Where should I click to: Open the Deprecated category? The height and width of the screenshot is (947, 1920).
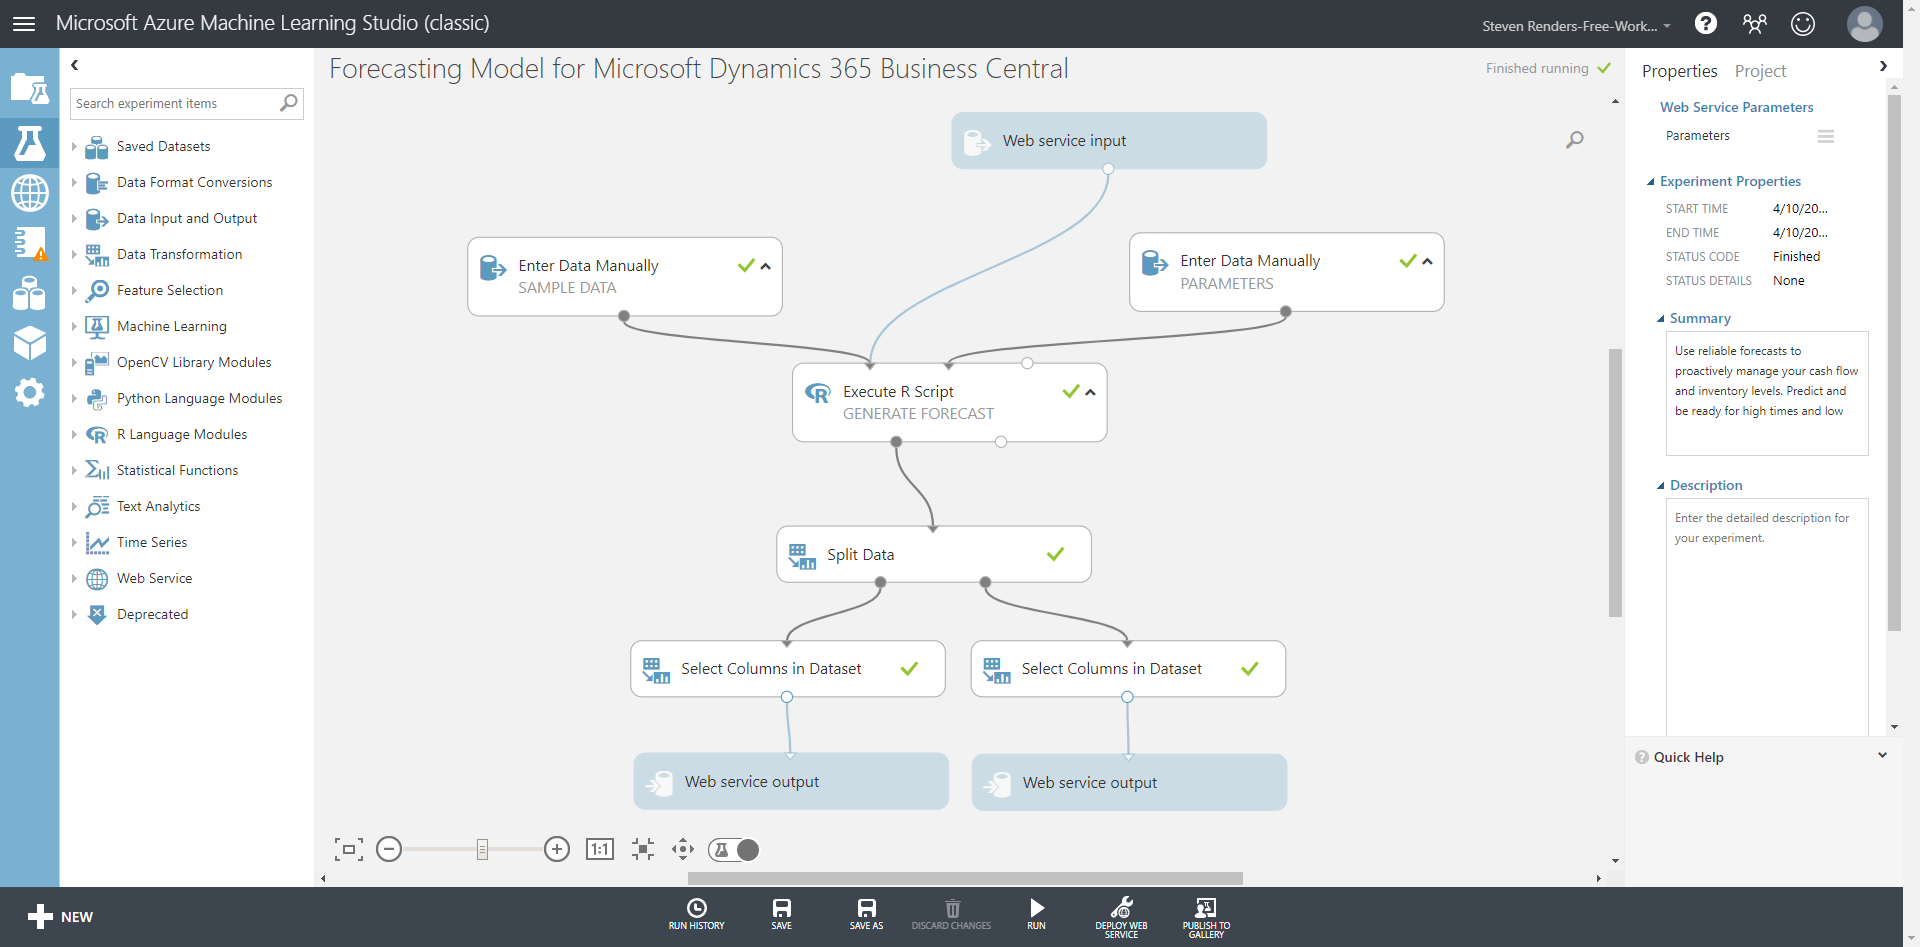[152, 614]
